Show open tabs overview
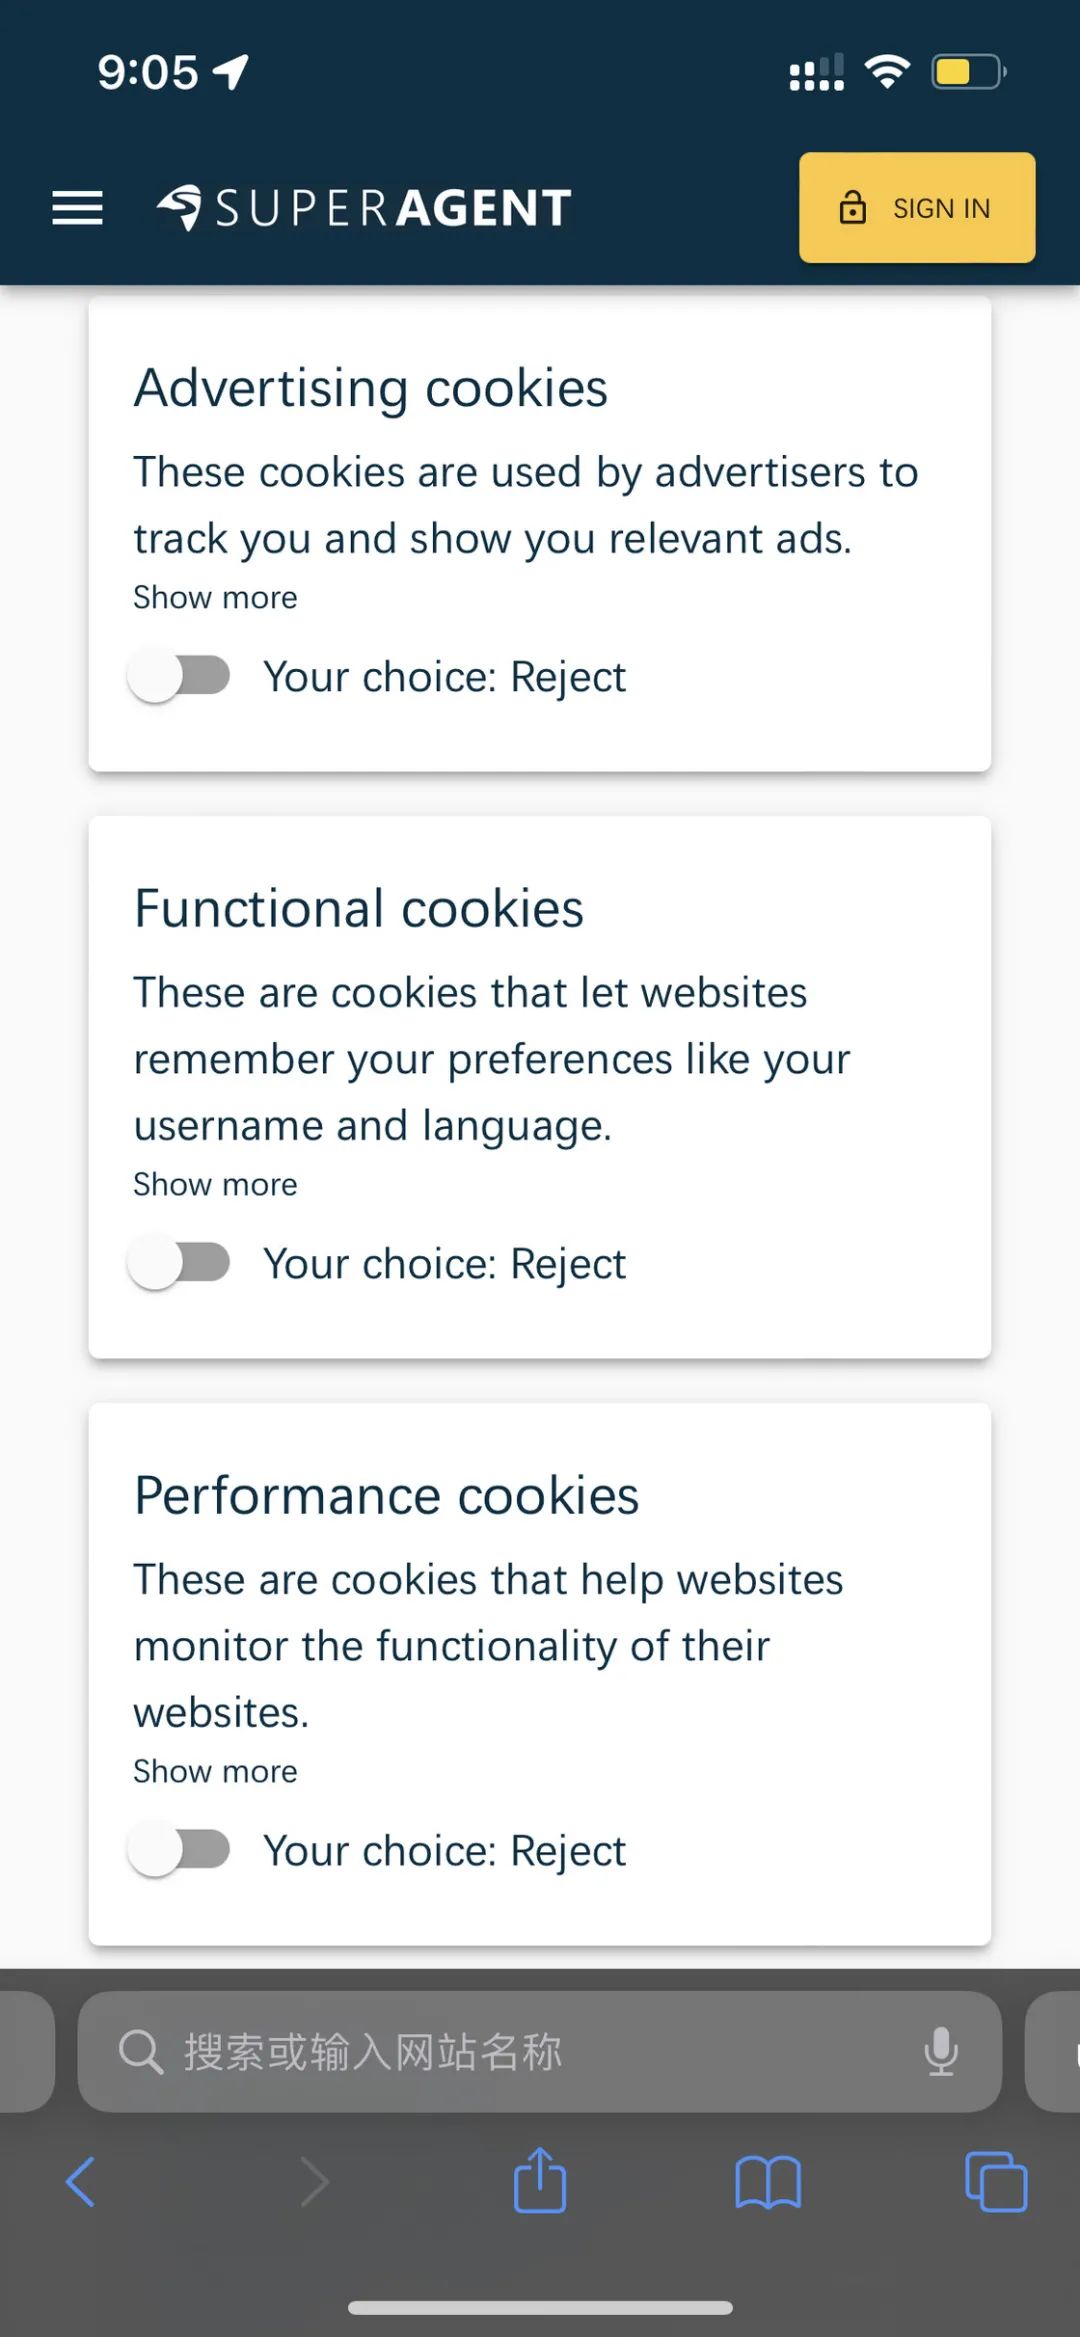Viewport: 1080px width, 2337px height. coord(995,2181)
